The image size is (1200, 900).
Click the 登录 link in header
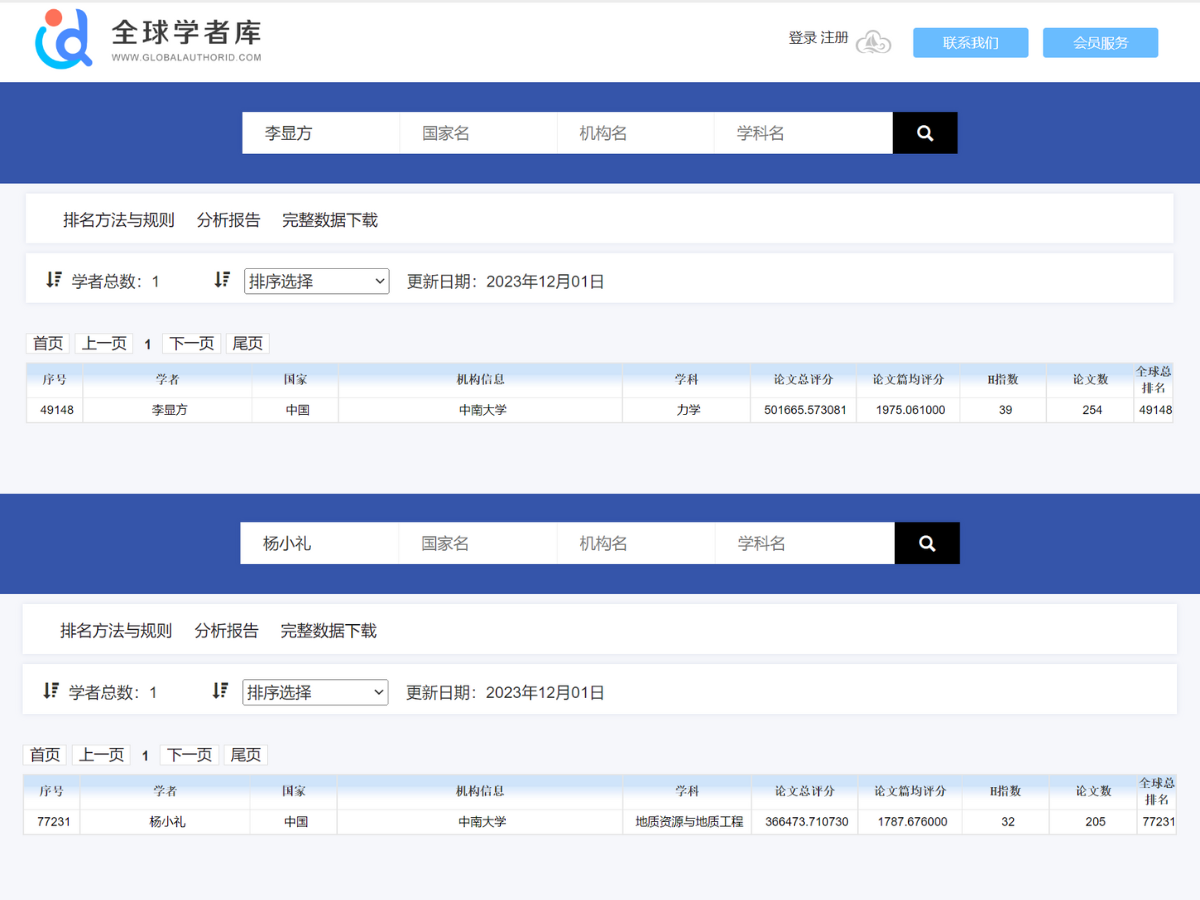(x=802, y=38)
